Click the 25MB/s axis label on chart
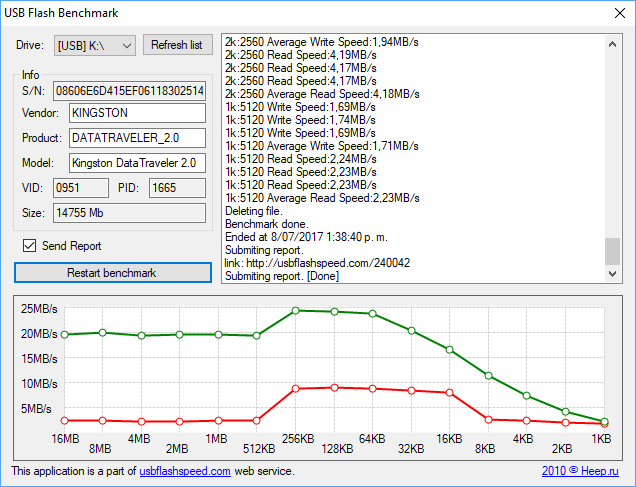Screen dimensions: 636x487 pyautogui.click(x=39, y=309)
